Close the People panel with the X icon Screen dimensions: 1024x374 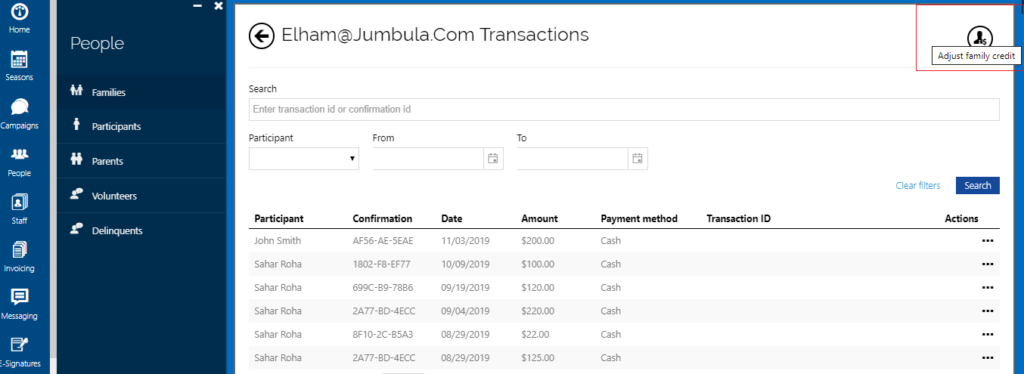[x=219, y=5]
